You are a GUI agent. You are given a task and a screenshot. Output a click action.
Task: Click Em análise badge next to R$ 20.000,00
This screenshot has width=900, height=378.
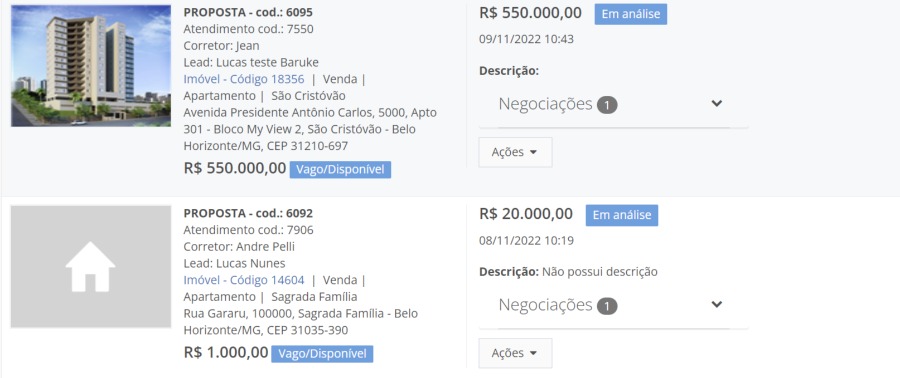[622, 215]
